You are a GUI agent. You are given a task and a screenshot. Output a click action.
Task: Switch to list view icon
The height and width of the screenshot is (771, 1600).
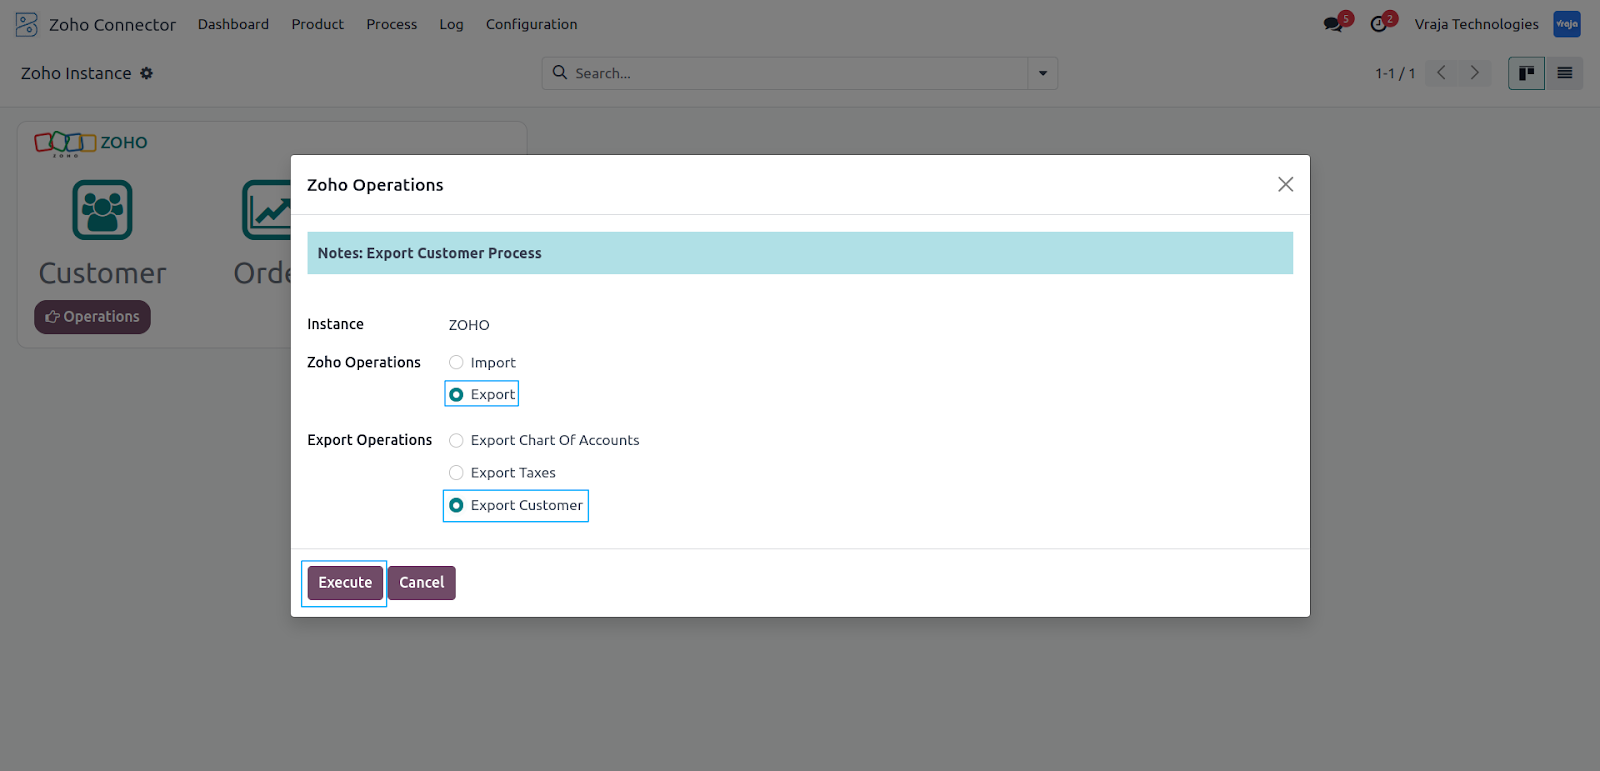pos(1565,73)
